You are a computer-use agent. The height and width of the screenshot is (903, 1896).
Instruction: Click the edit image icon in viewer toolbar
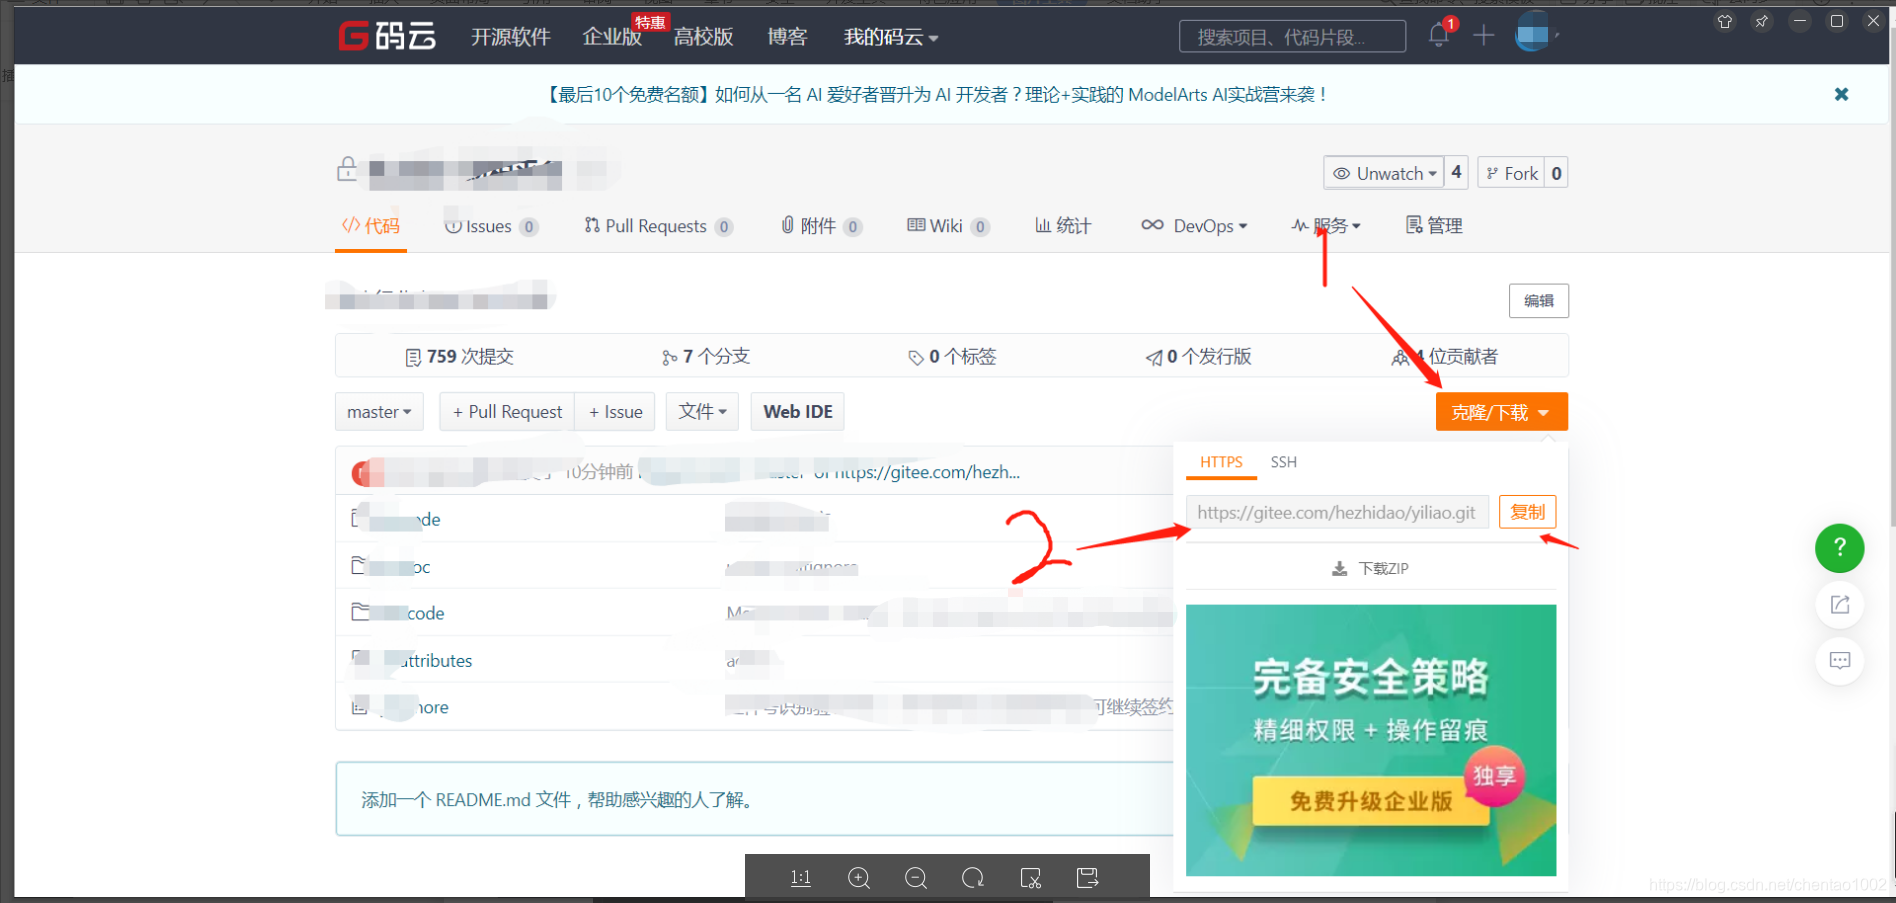point(1030,878)
